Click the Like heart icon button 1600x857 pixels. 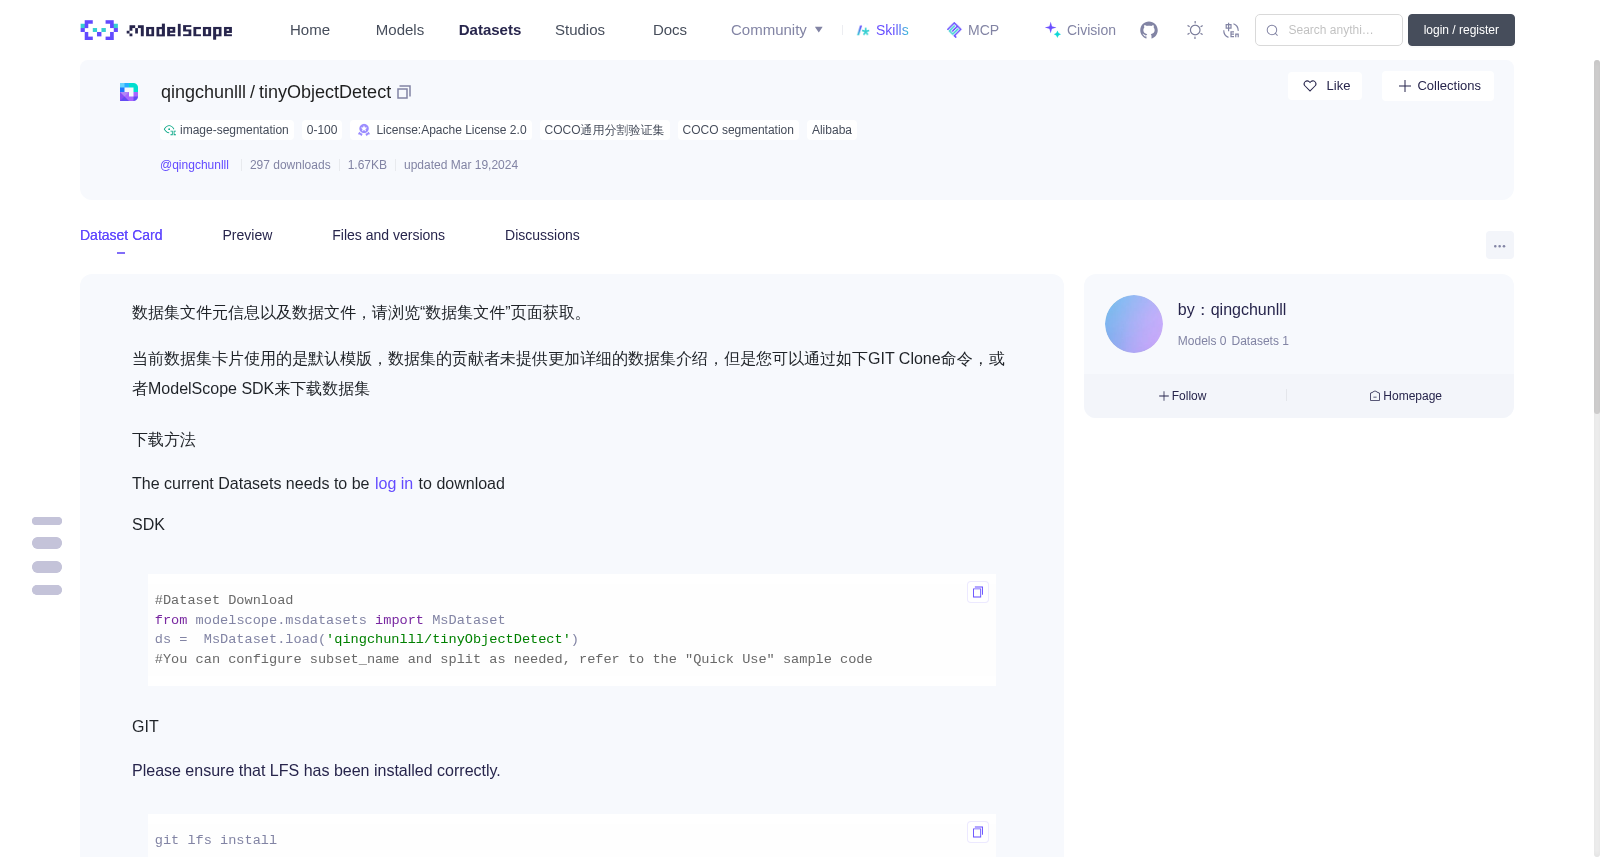click(1325, 86)
